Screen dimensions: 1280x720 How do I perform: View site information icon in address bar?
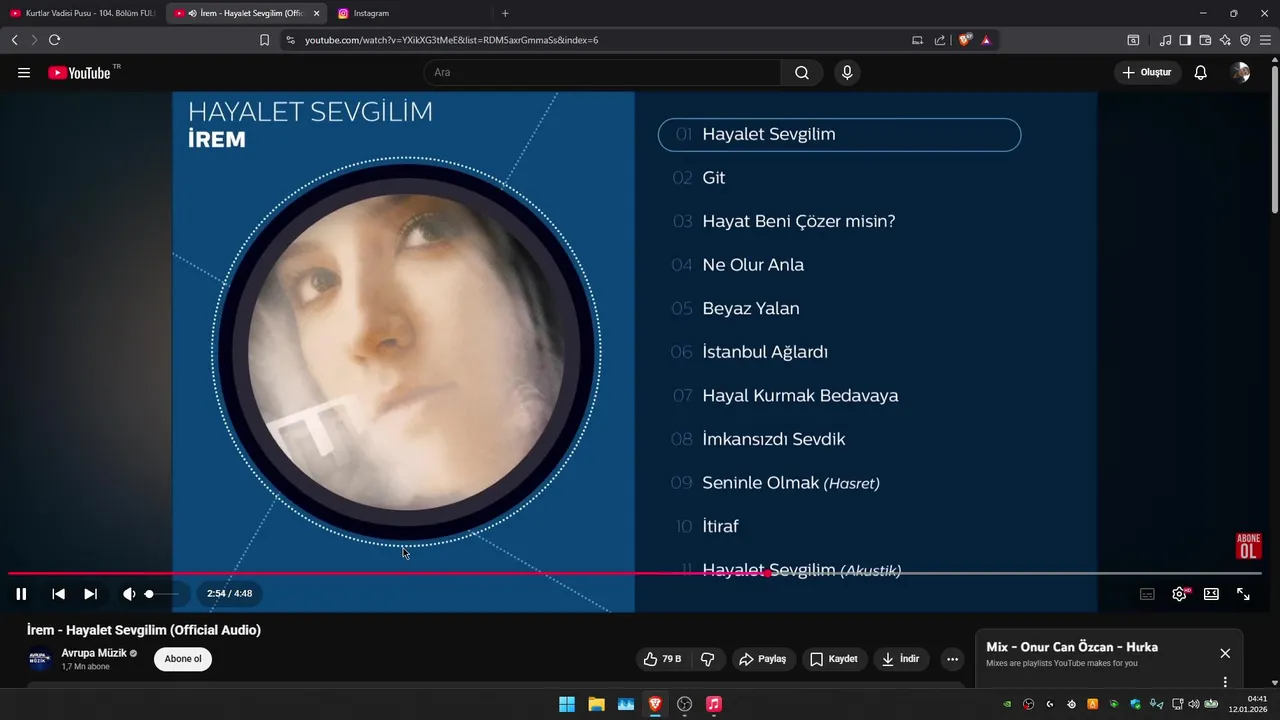click(x=291, y=40)
